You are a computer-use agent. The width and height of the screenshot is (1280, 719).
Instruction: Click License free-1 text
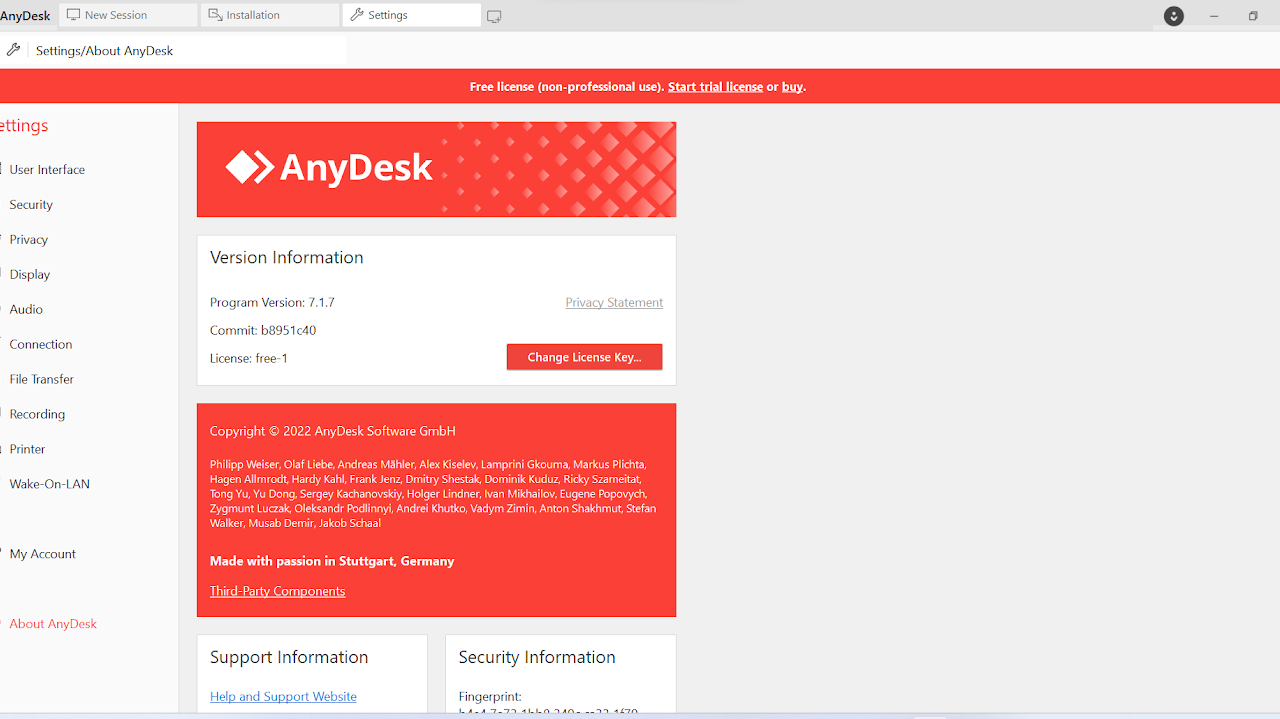click(x=249, y=359)
